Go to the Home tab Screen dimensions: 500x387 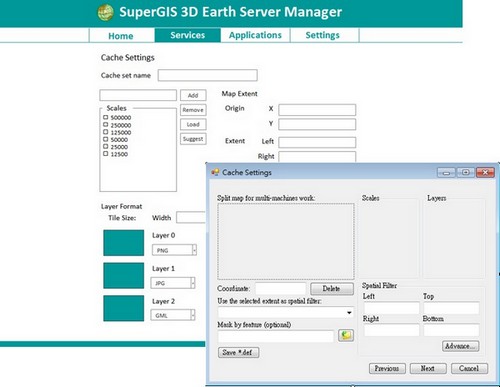coord(121,36)
